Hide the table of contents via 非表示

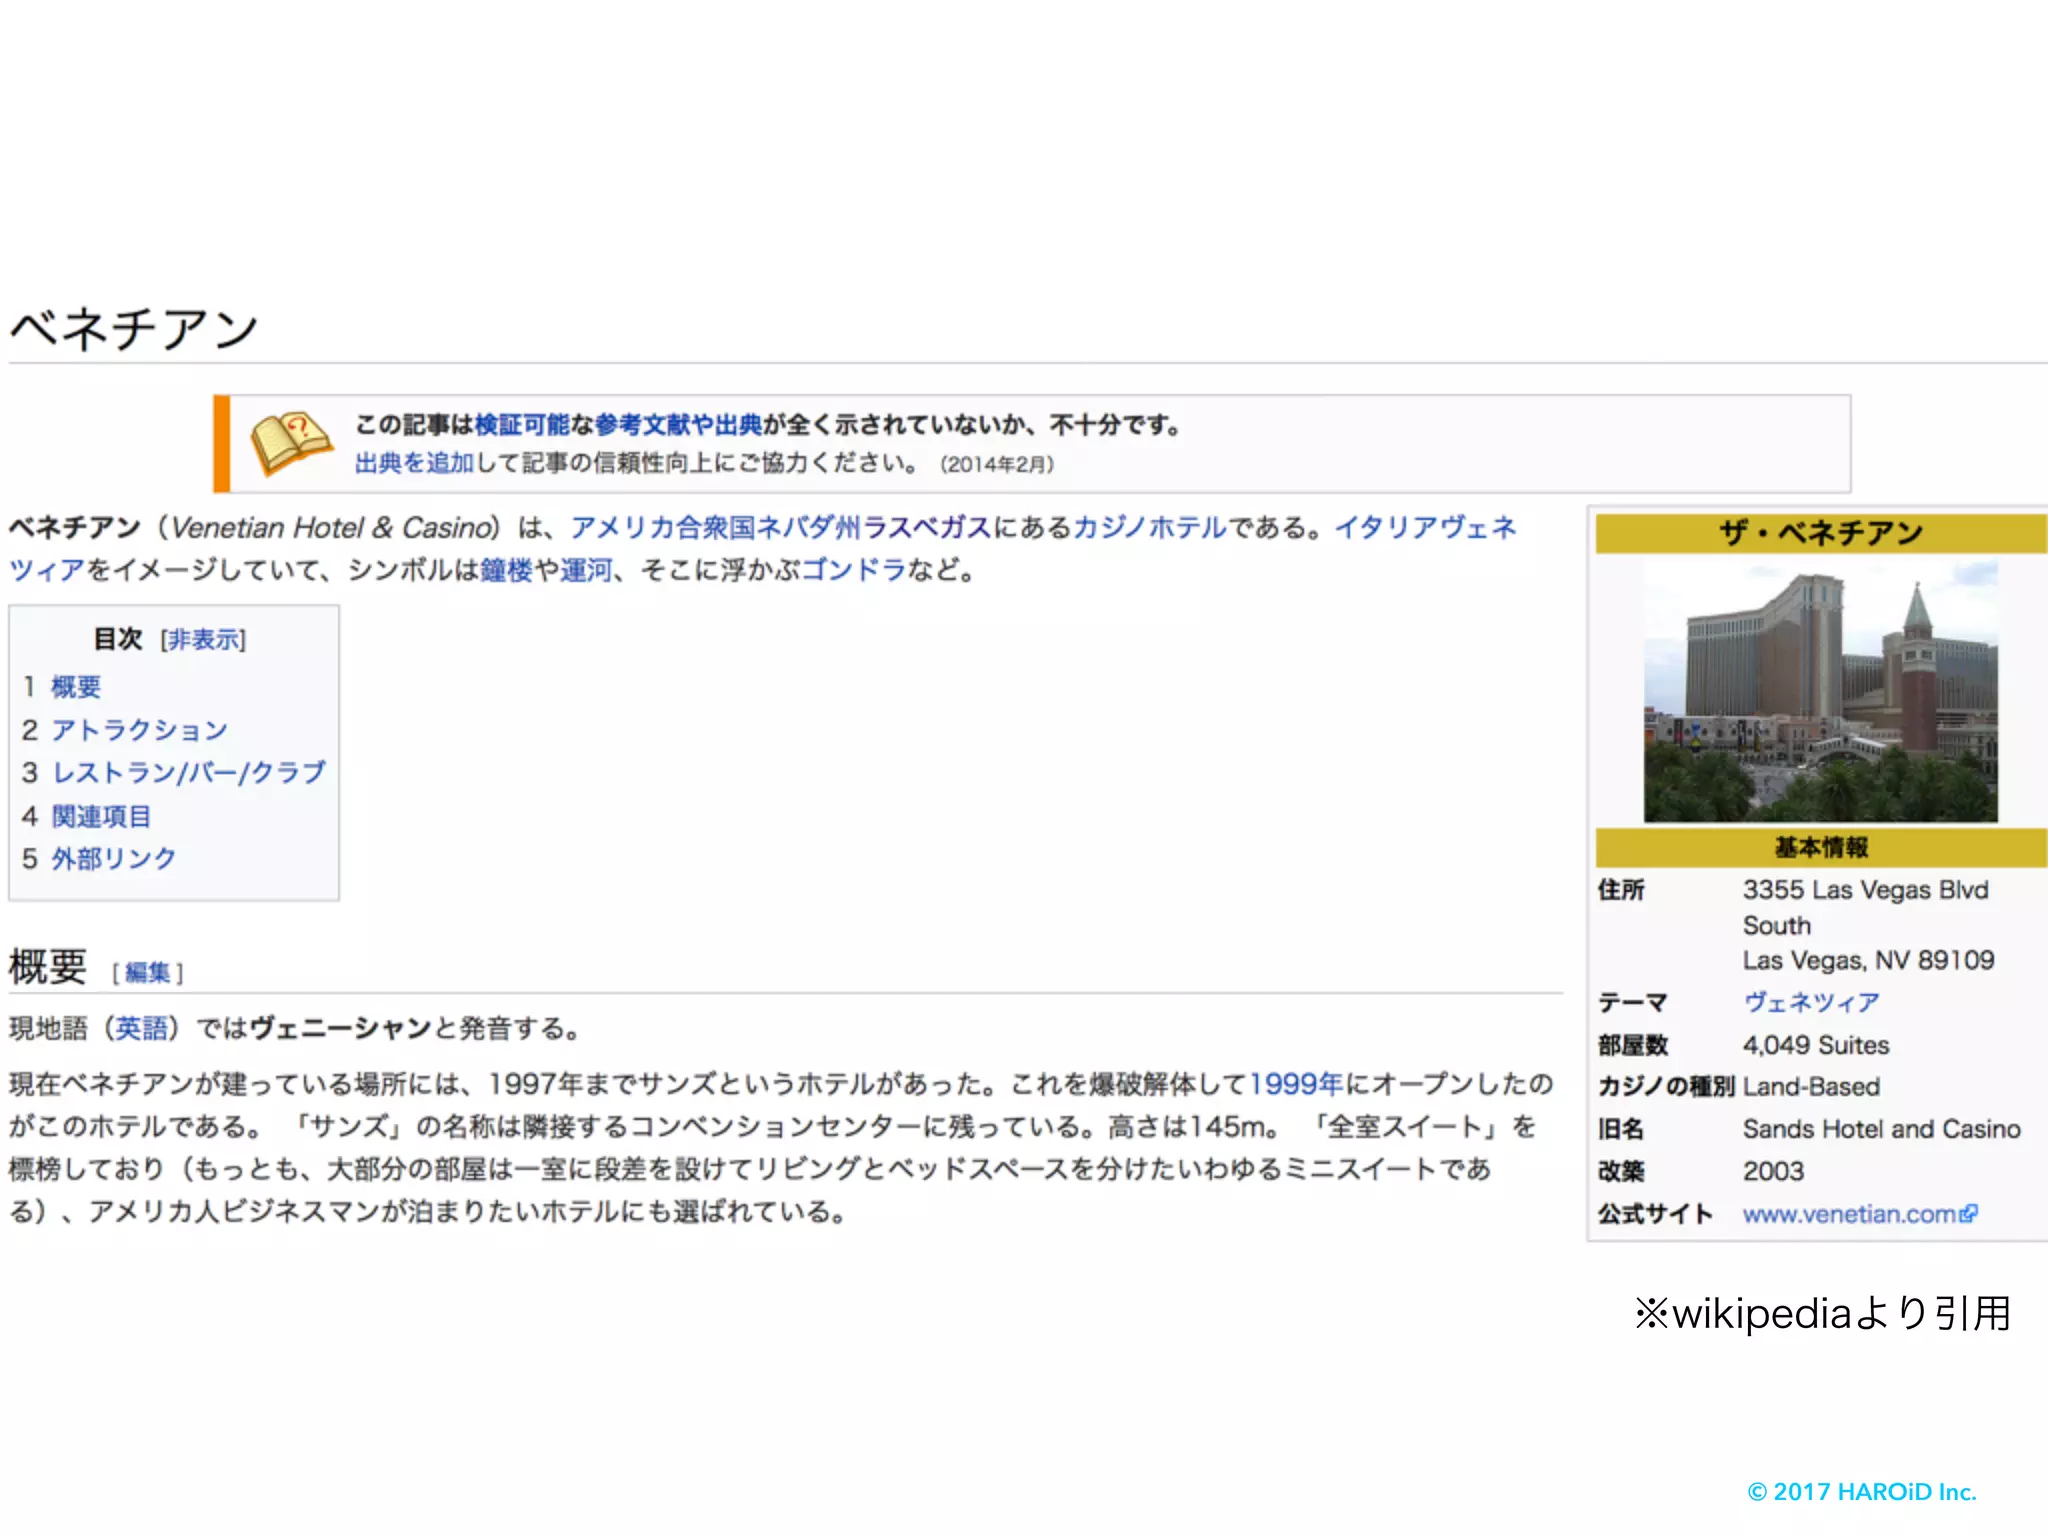pos(203,639)
